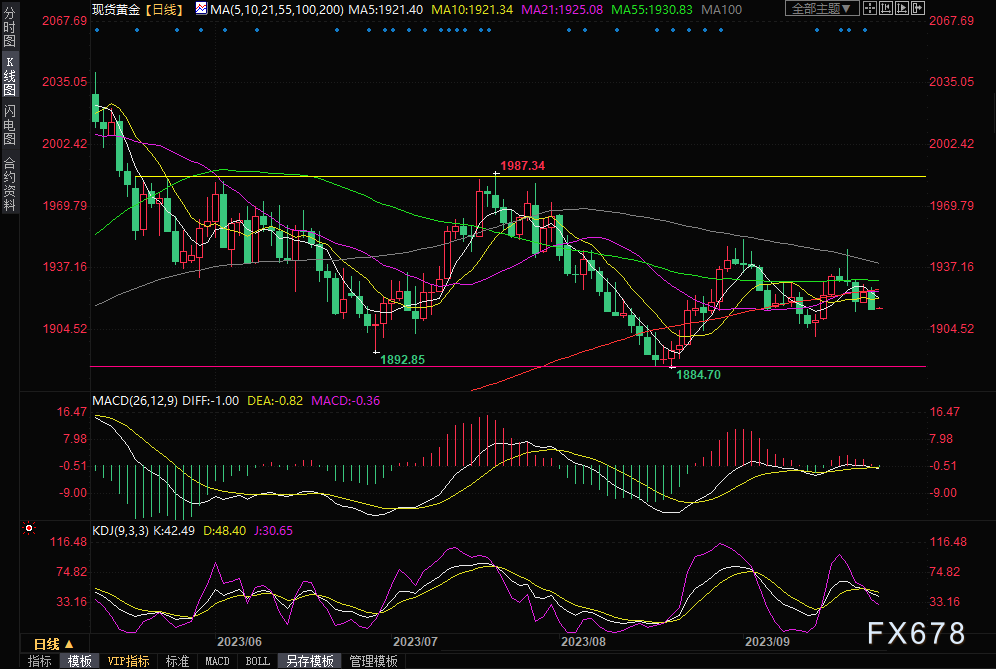Click the second layout icon in top-right toolbar
The image size is (996, 669).
pos(887,9)
